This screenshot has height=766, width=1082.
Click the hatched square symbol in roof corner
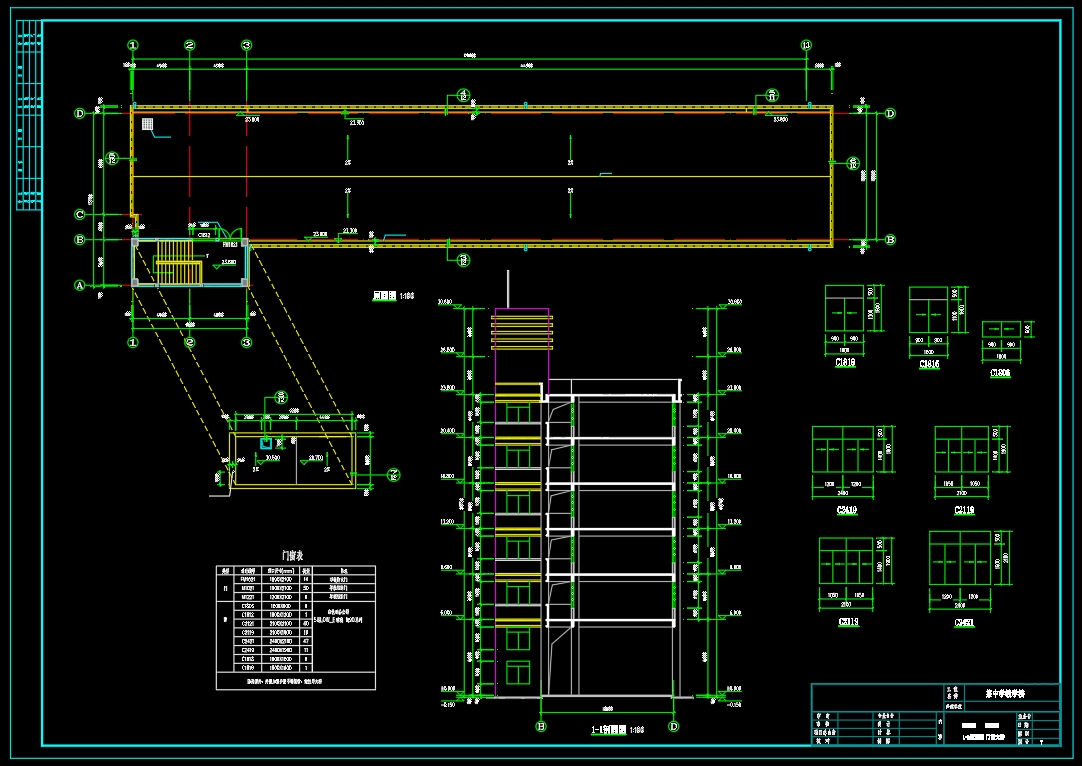pyautogui.click(x=148, y=124)
